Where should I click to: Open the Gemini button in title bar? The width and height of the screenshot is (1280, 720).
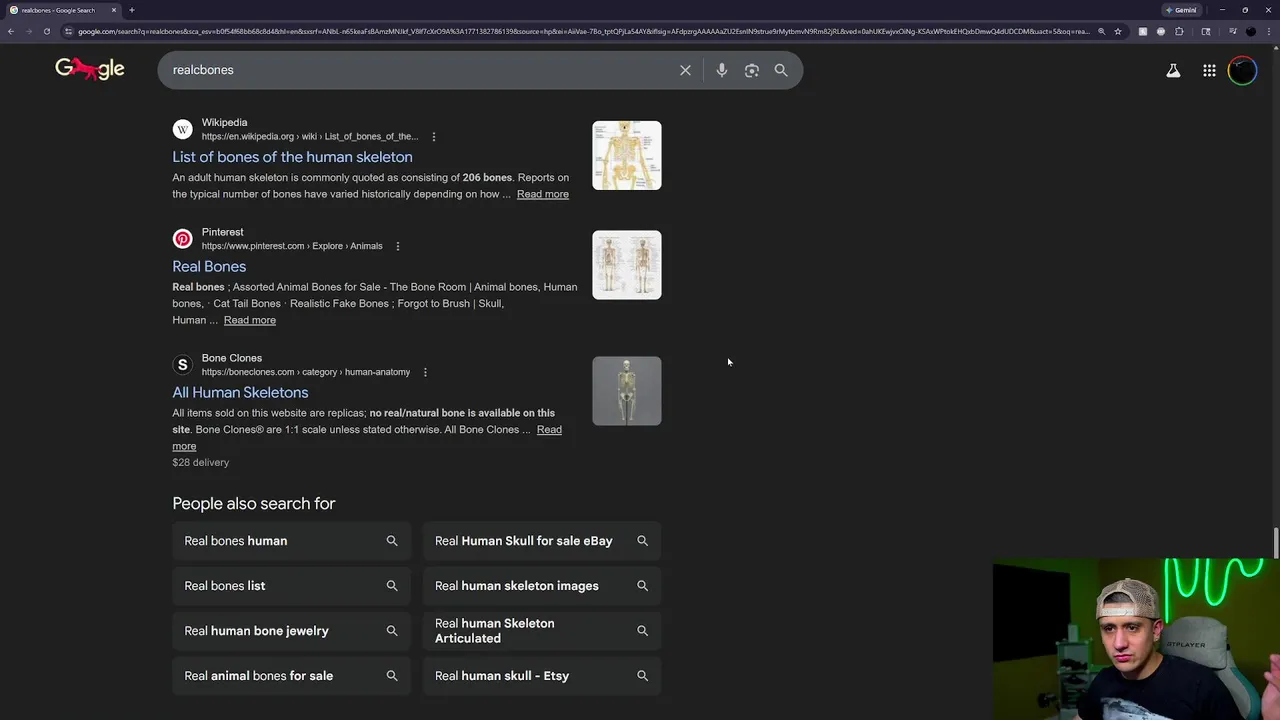(x=1181, y=10)
